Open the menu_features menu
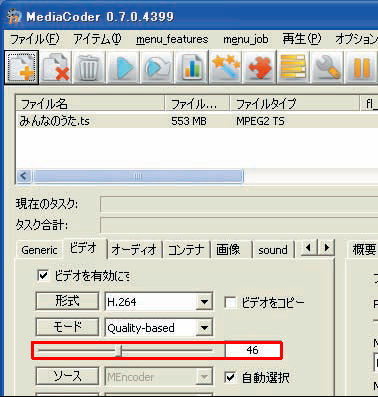 (x=172, y=39)
